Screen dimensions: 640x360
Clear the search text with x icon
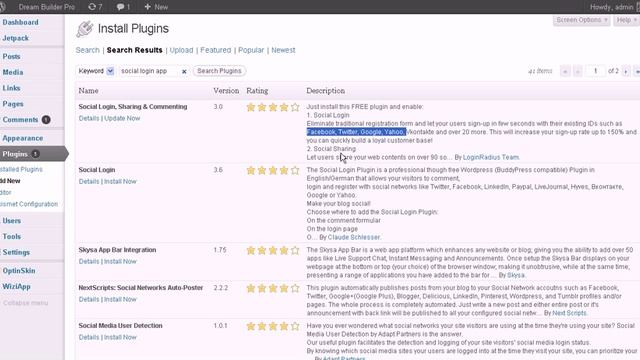click(x=184, y=71)
